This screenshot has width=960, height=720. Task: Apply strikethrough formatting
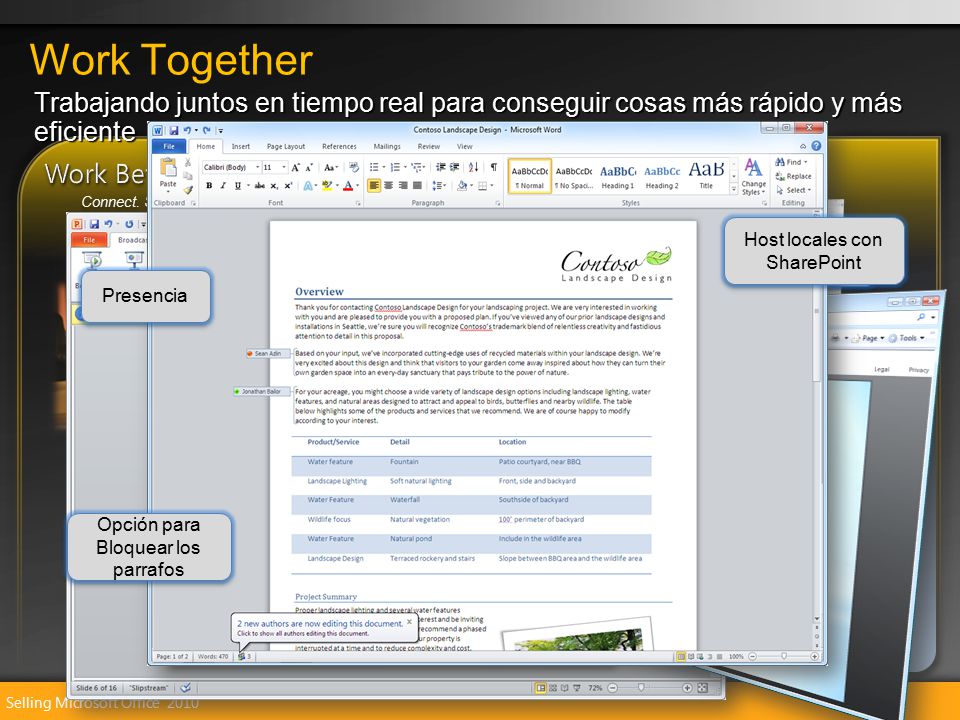click(x=260, y=186)
